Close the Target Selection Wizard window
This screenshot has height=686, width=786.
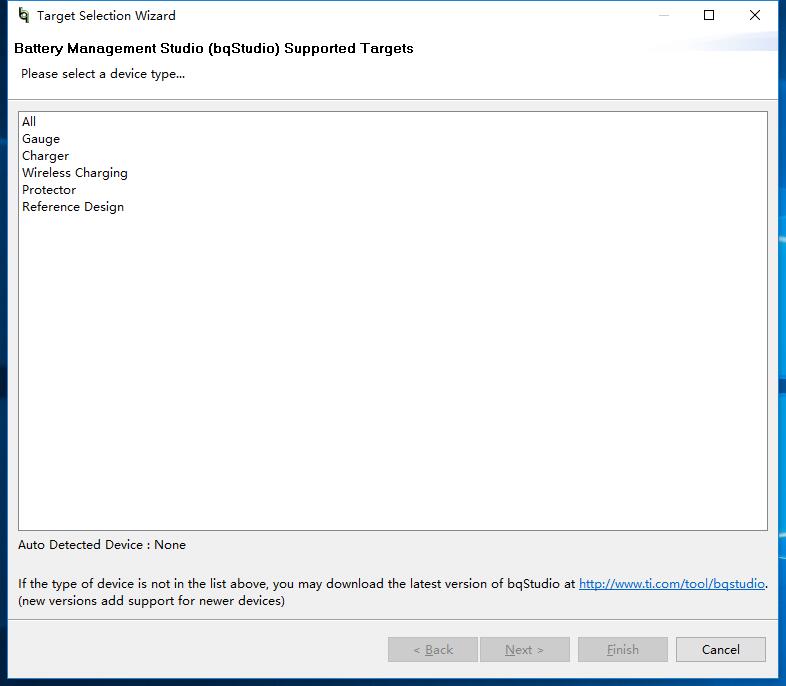pos(755,16)
